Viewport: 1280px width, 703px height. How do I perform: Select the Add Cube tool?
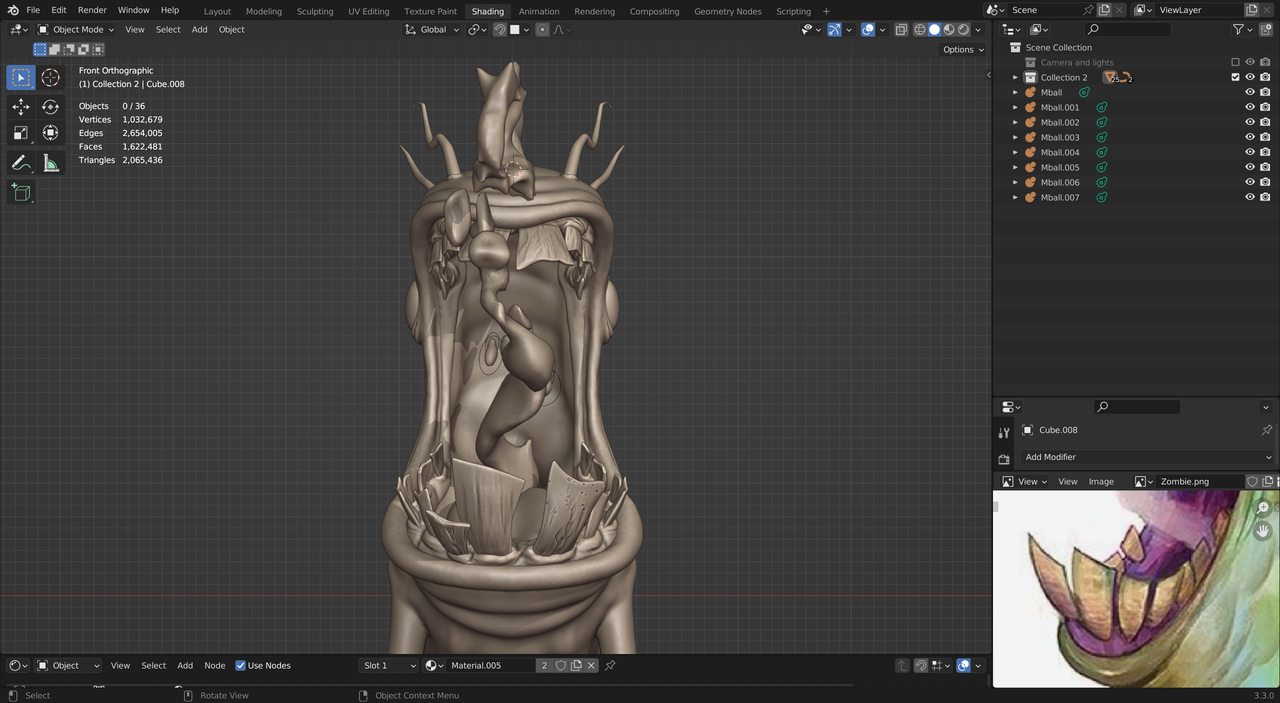coord(21,193)
